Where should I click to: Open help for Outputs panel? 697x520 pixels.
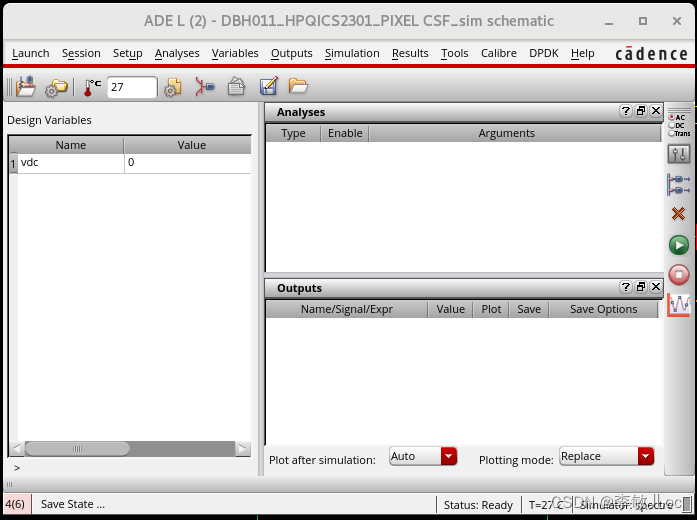625,287
